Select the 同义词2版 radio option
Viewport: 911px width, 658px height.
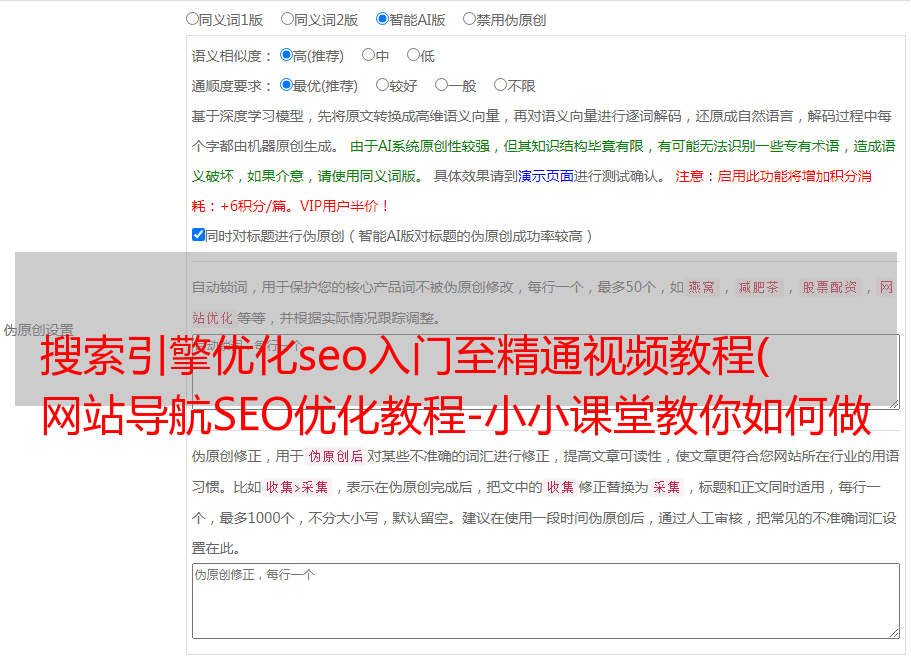(x=287, y=19)
